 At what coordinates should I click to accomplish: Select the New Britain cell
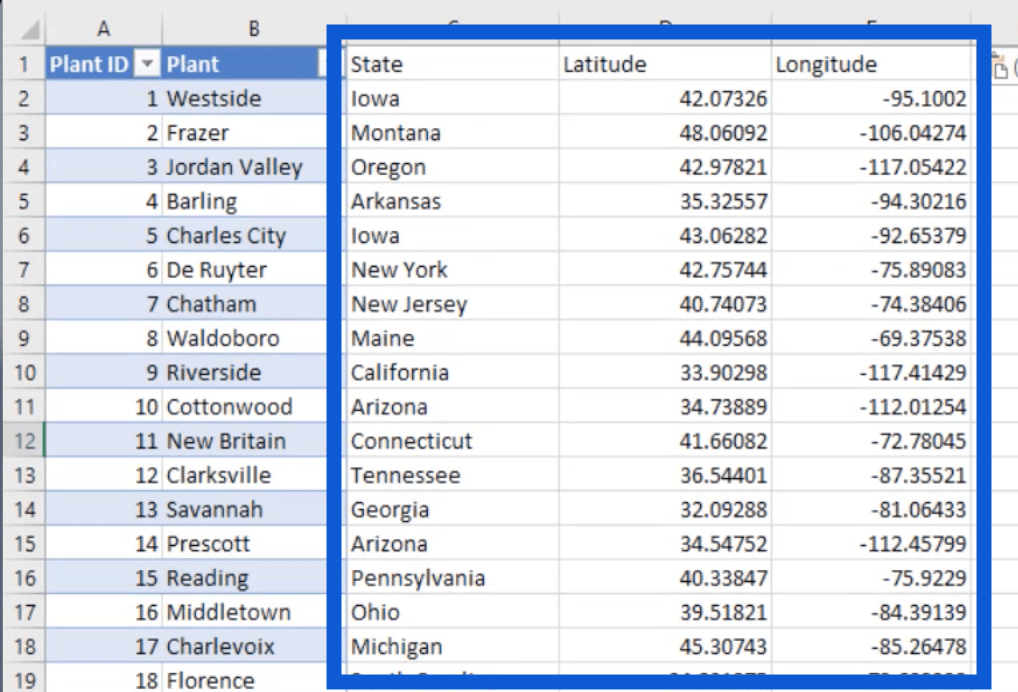coord(245,441)
